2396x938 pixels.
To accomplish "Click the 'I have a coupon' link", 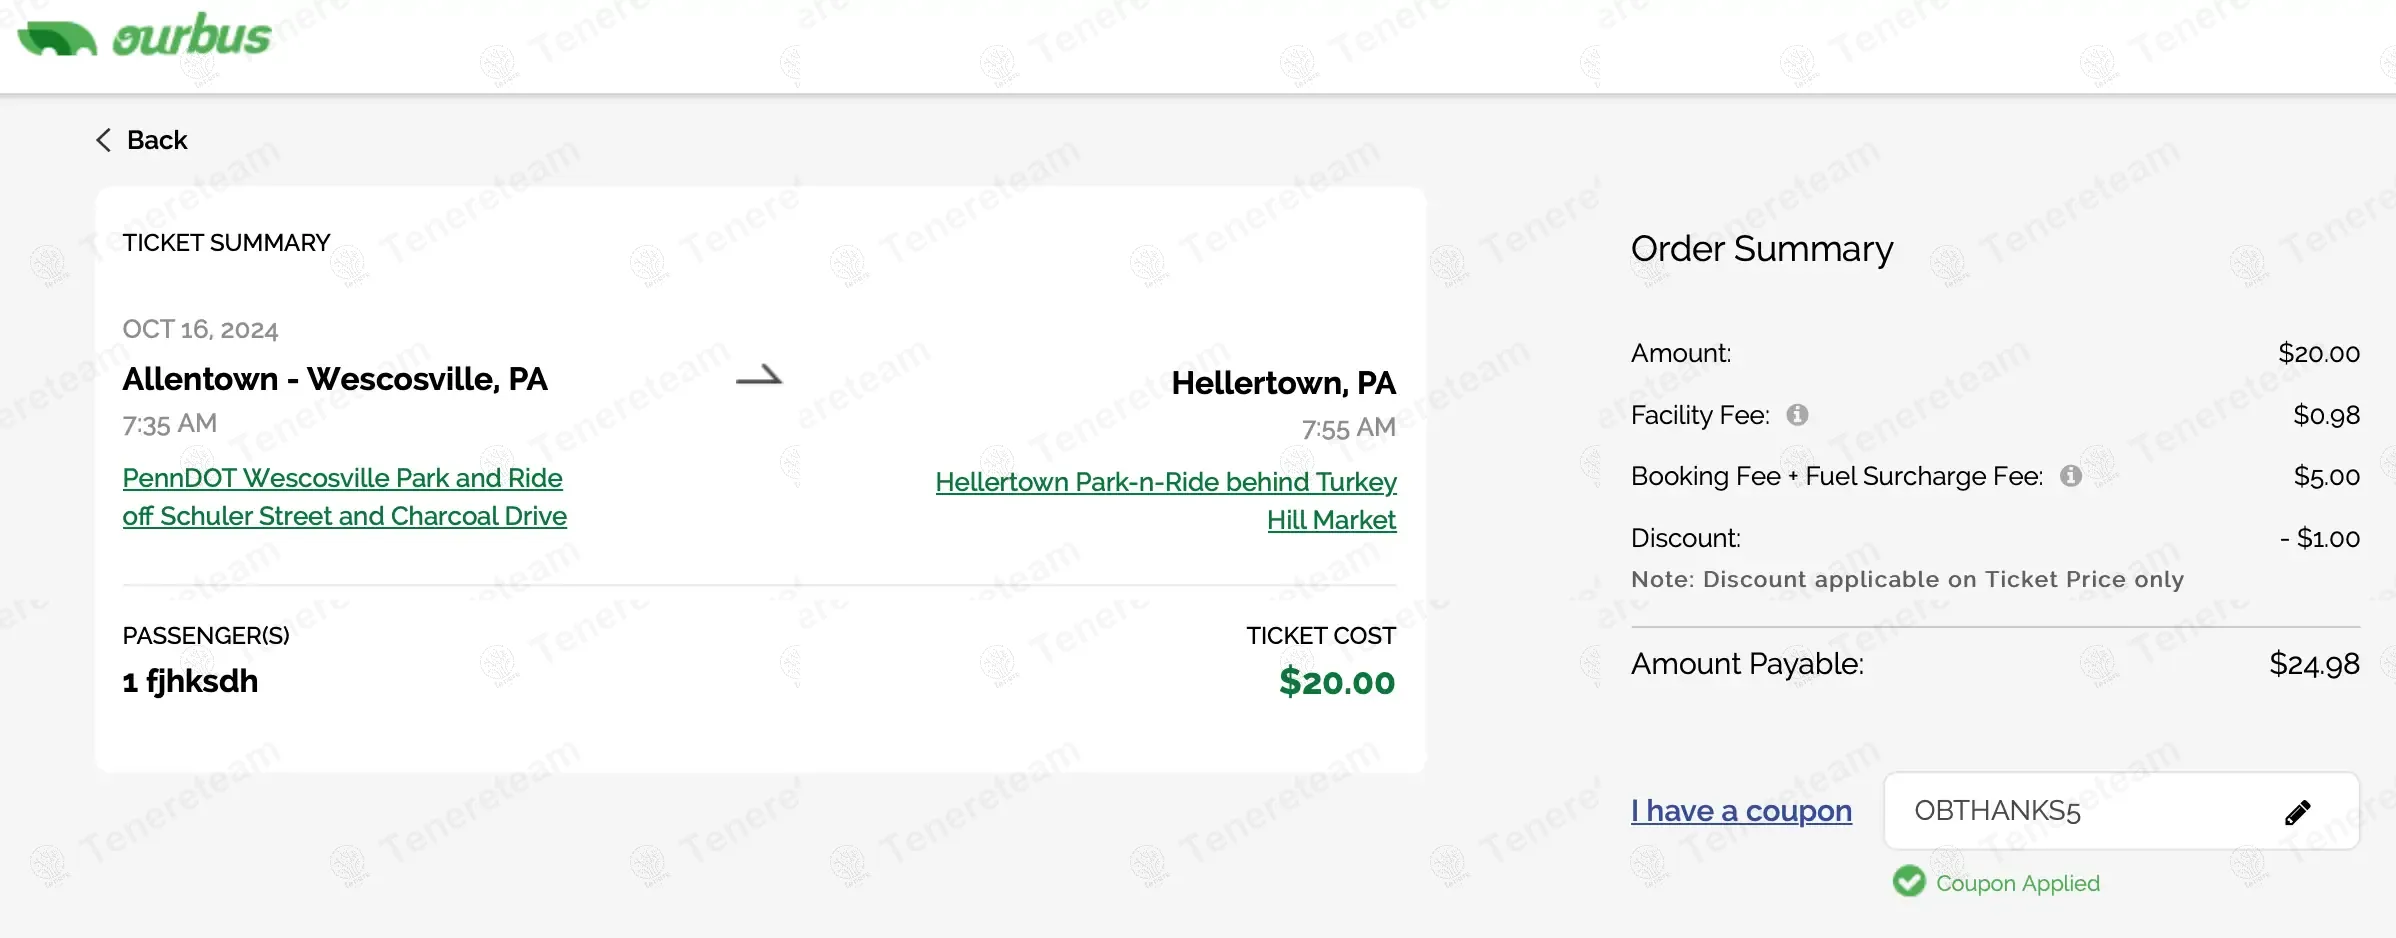I will point(1741,811).
